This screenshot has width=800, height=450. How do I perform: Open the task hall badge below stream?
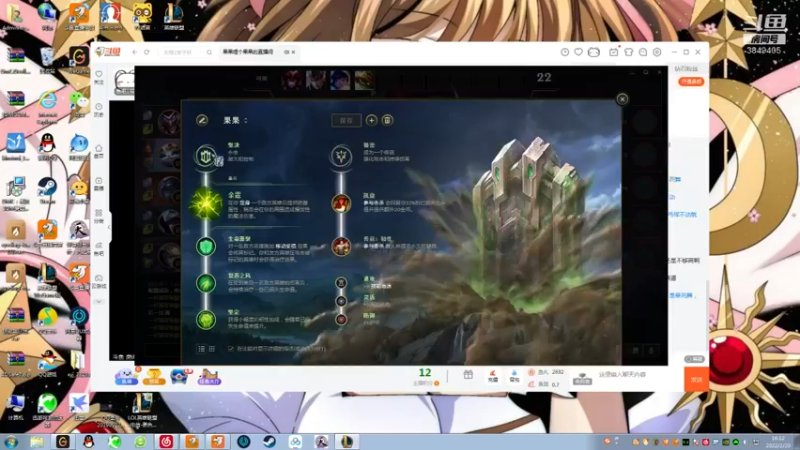pyautogui.click(x=209, y=377)
